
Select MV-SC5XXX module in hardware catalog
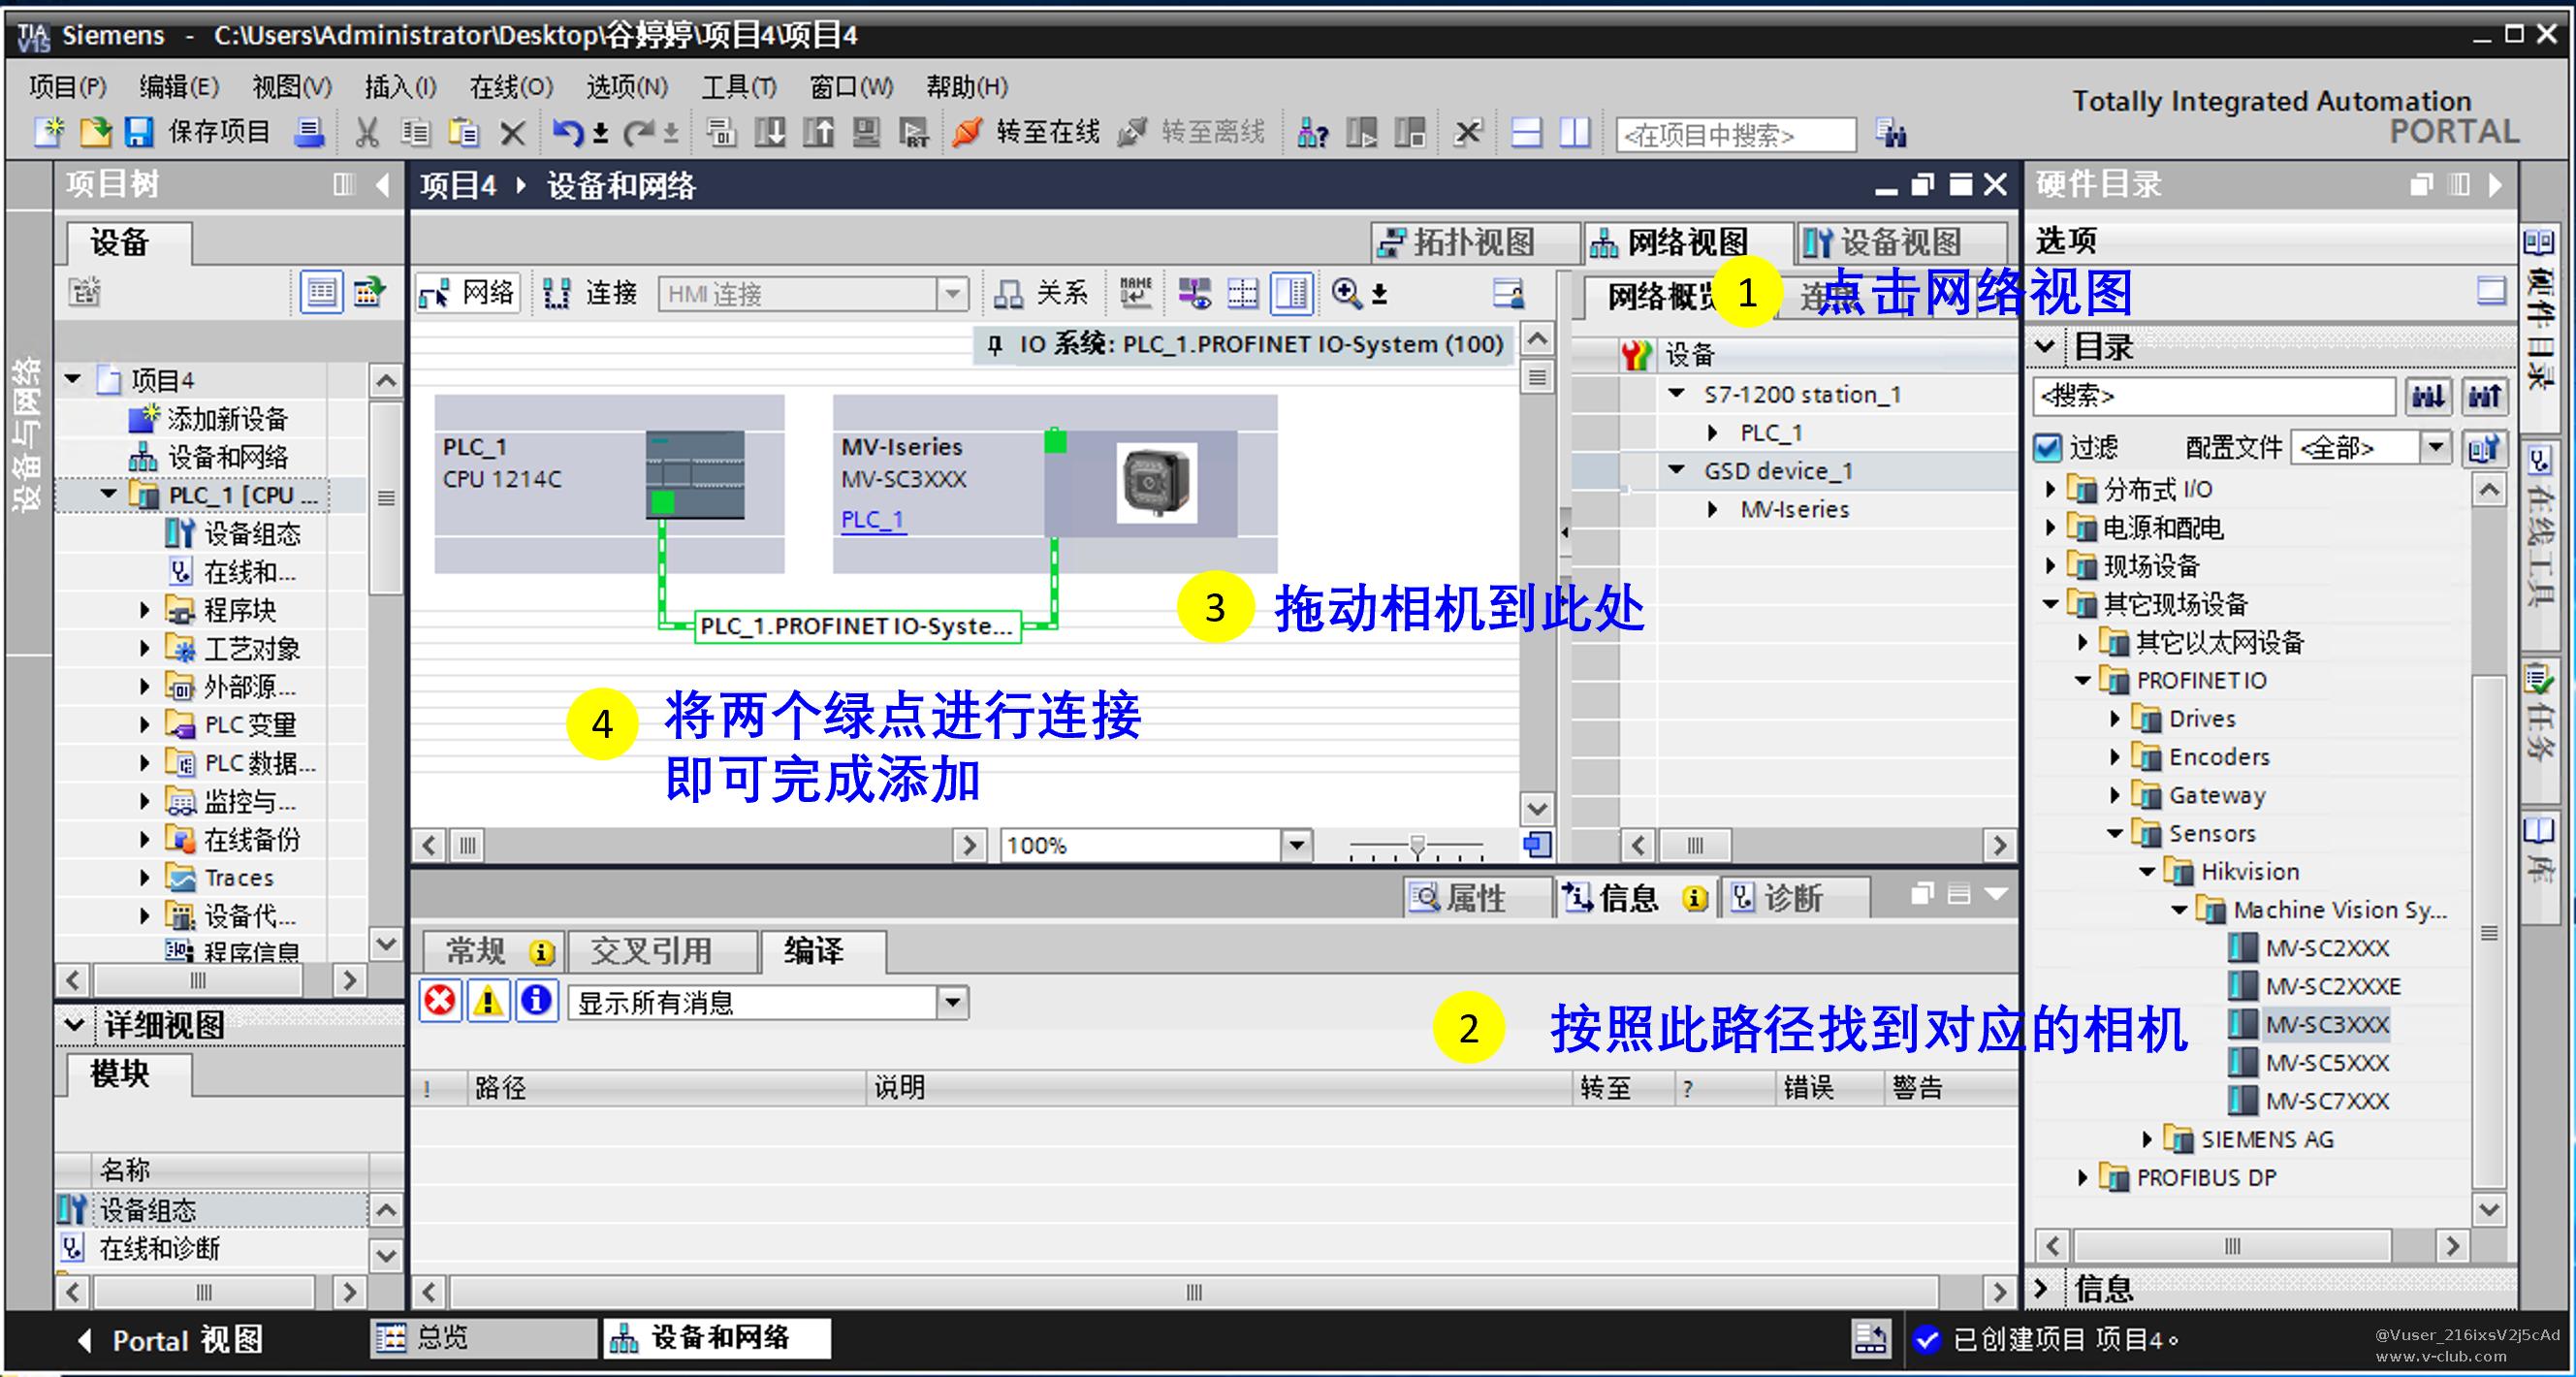click(x=2327, y=1063)
